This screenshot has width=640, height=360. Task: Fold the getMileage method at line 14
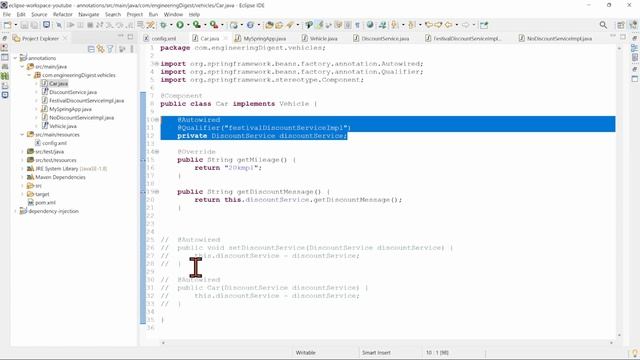(x=157, y=152)
